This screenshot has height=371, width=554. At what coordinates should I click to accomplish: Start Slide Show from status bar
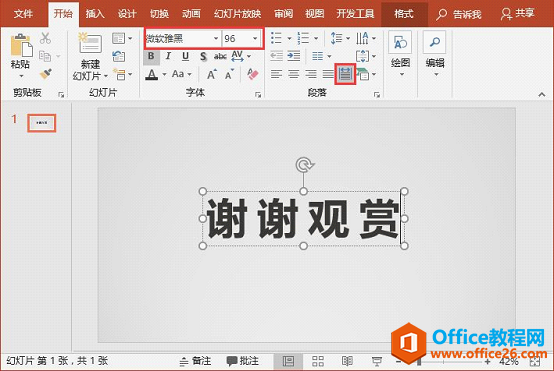(x=377, y=361)
